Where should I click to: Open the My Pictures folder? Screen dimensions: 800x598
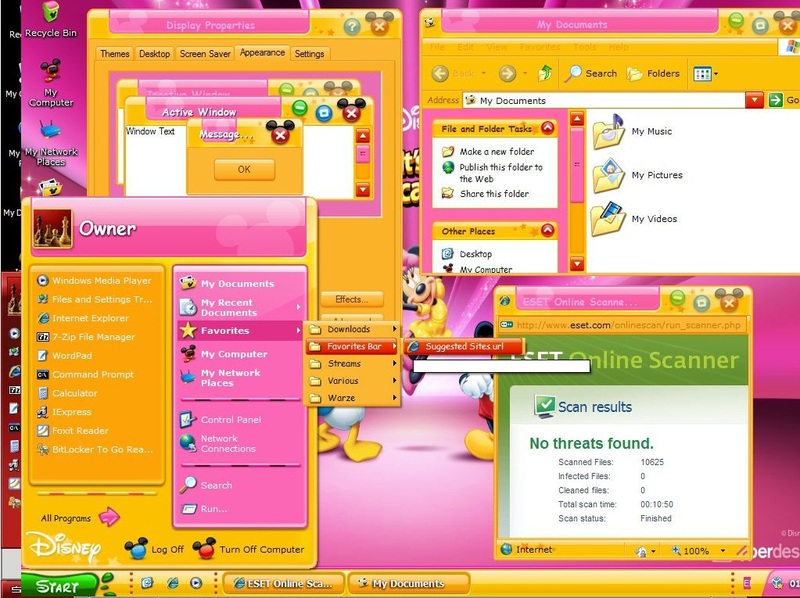[x=638, y=175]
